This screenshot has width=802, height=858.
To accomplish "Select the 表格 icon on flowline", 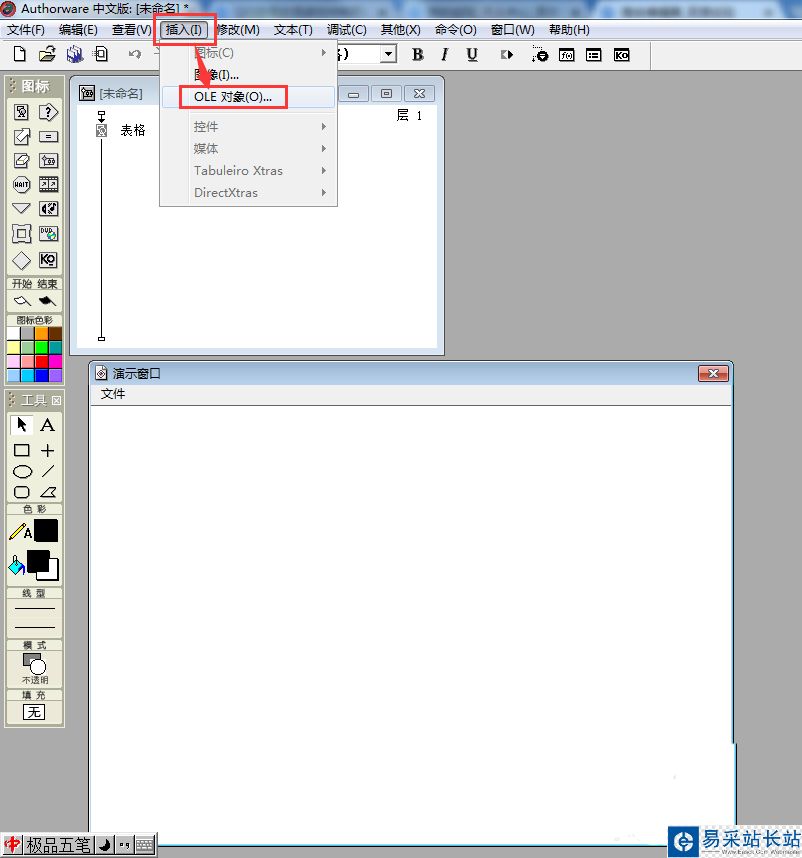I will pyautogui.click(x=102, y=130).
